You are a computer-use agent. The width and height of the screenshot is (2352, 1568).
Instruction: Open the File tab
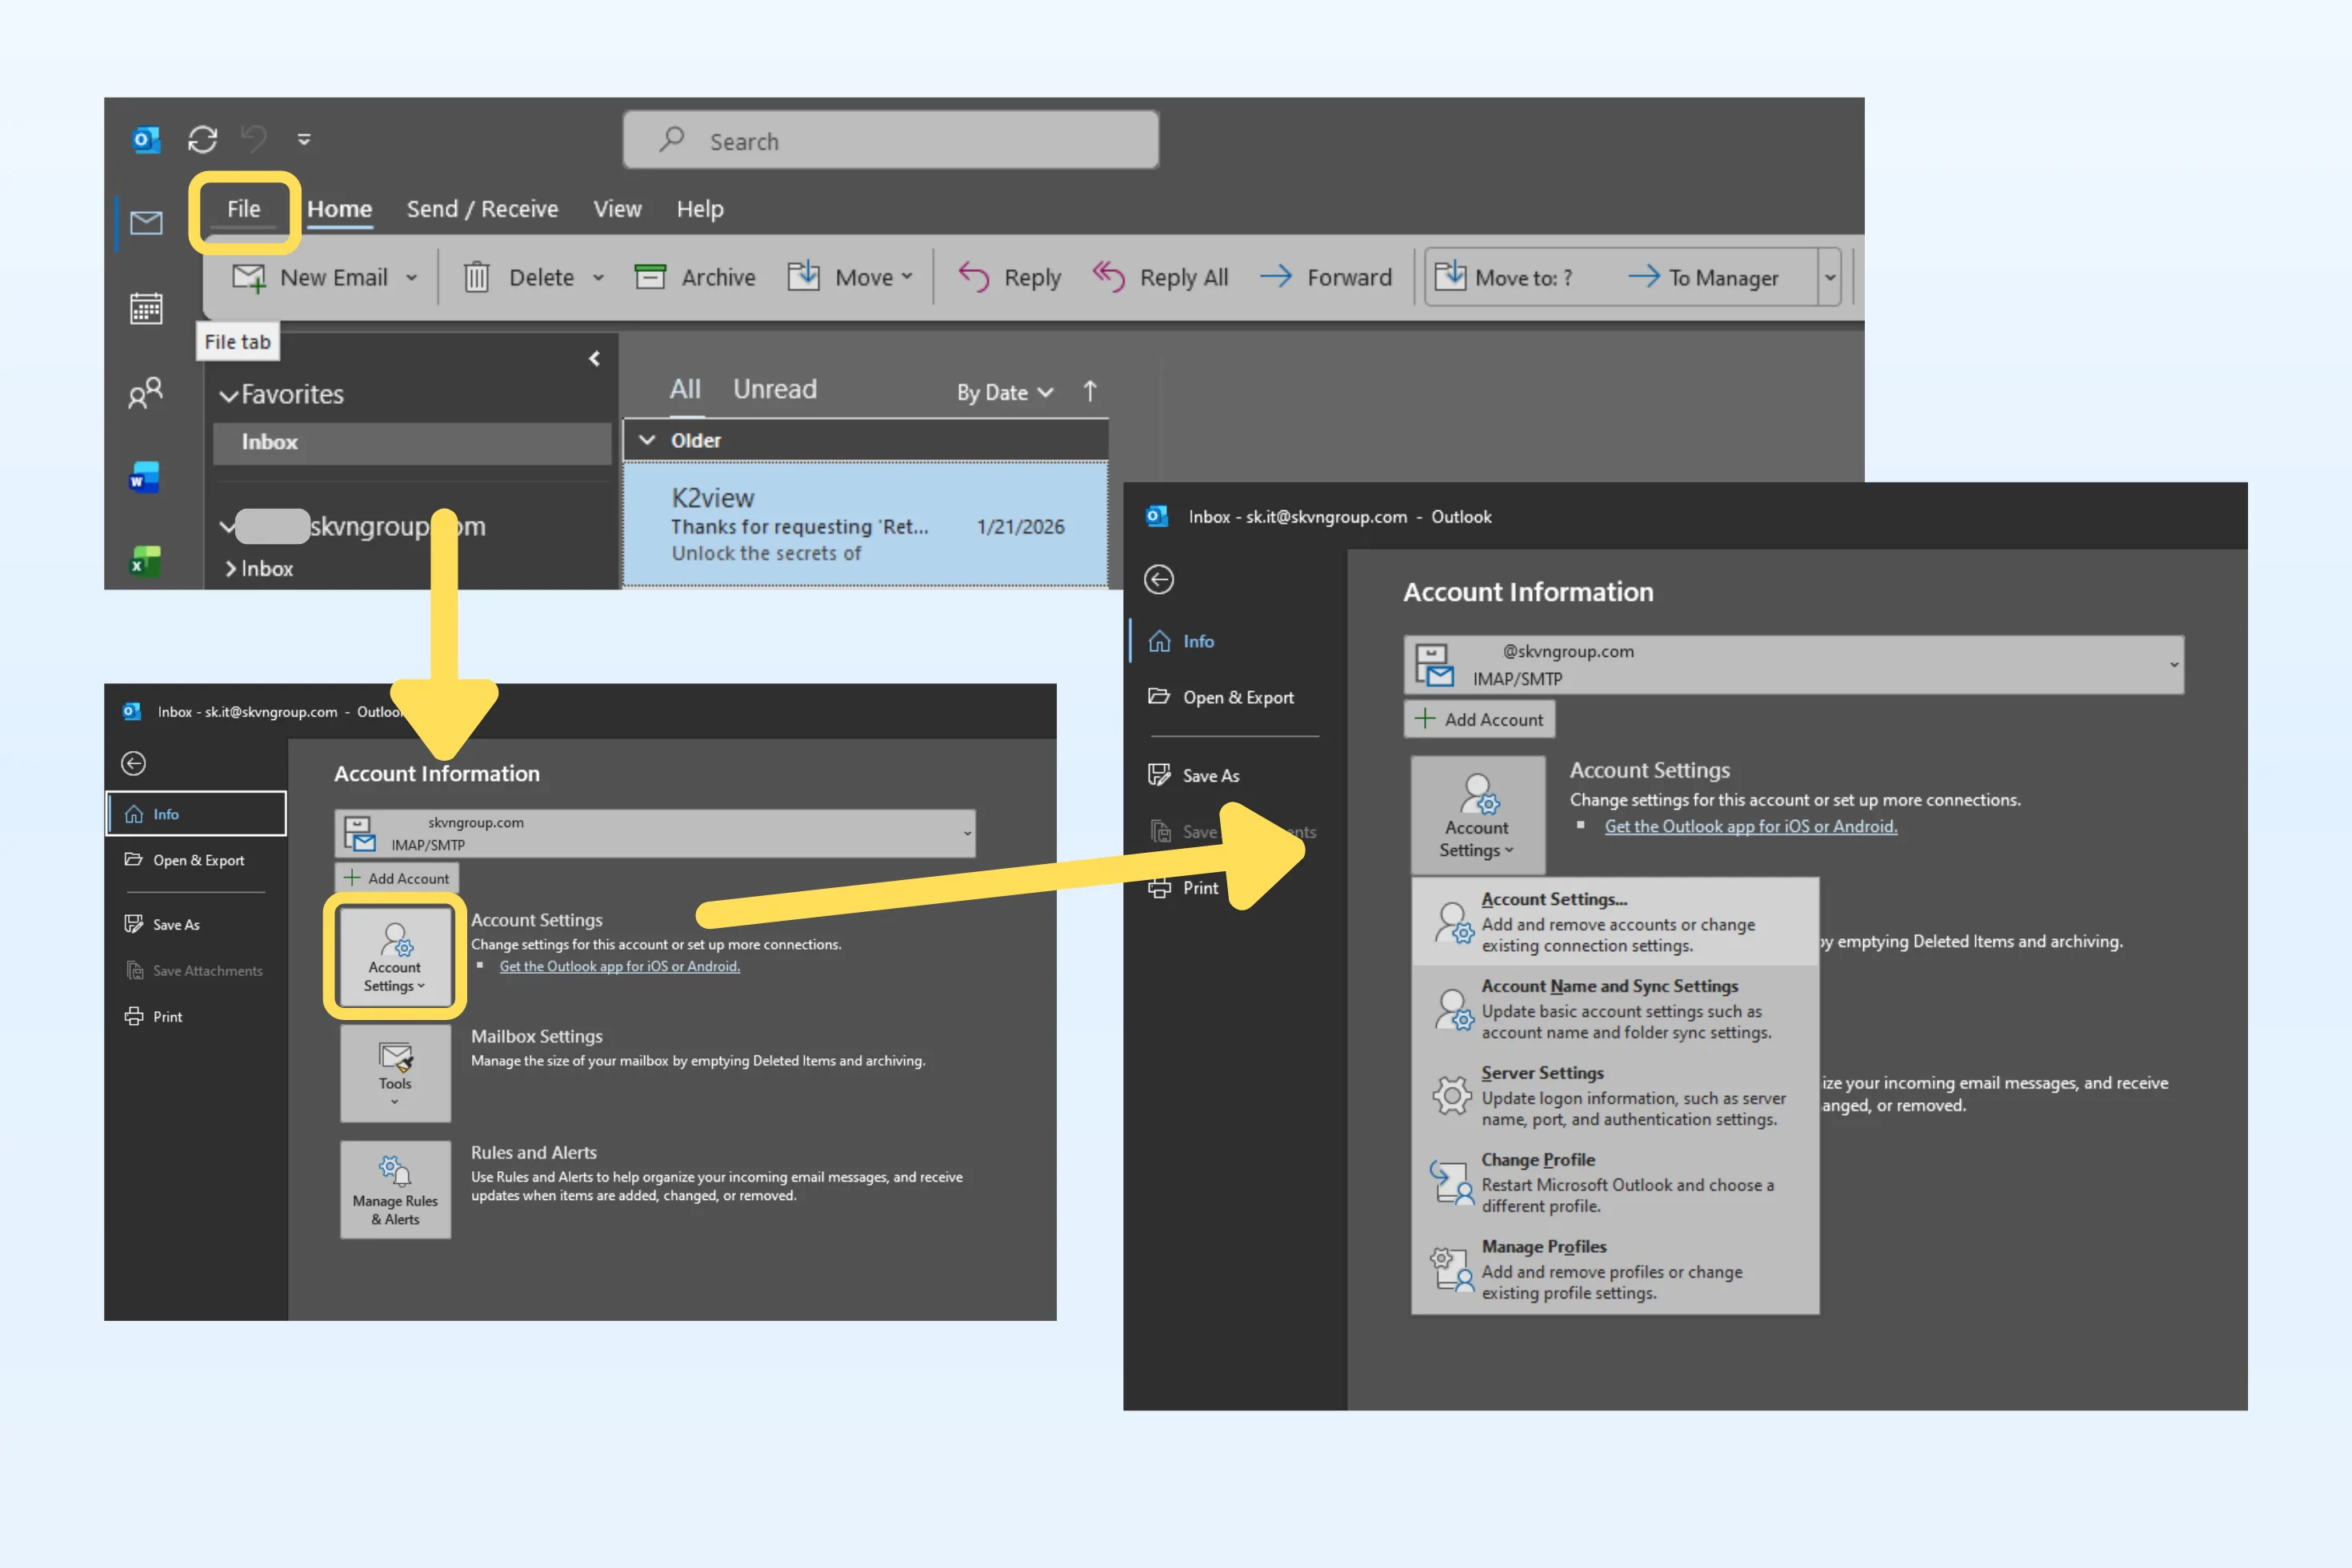pyautogui.click(x=244, y=209)
